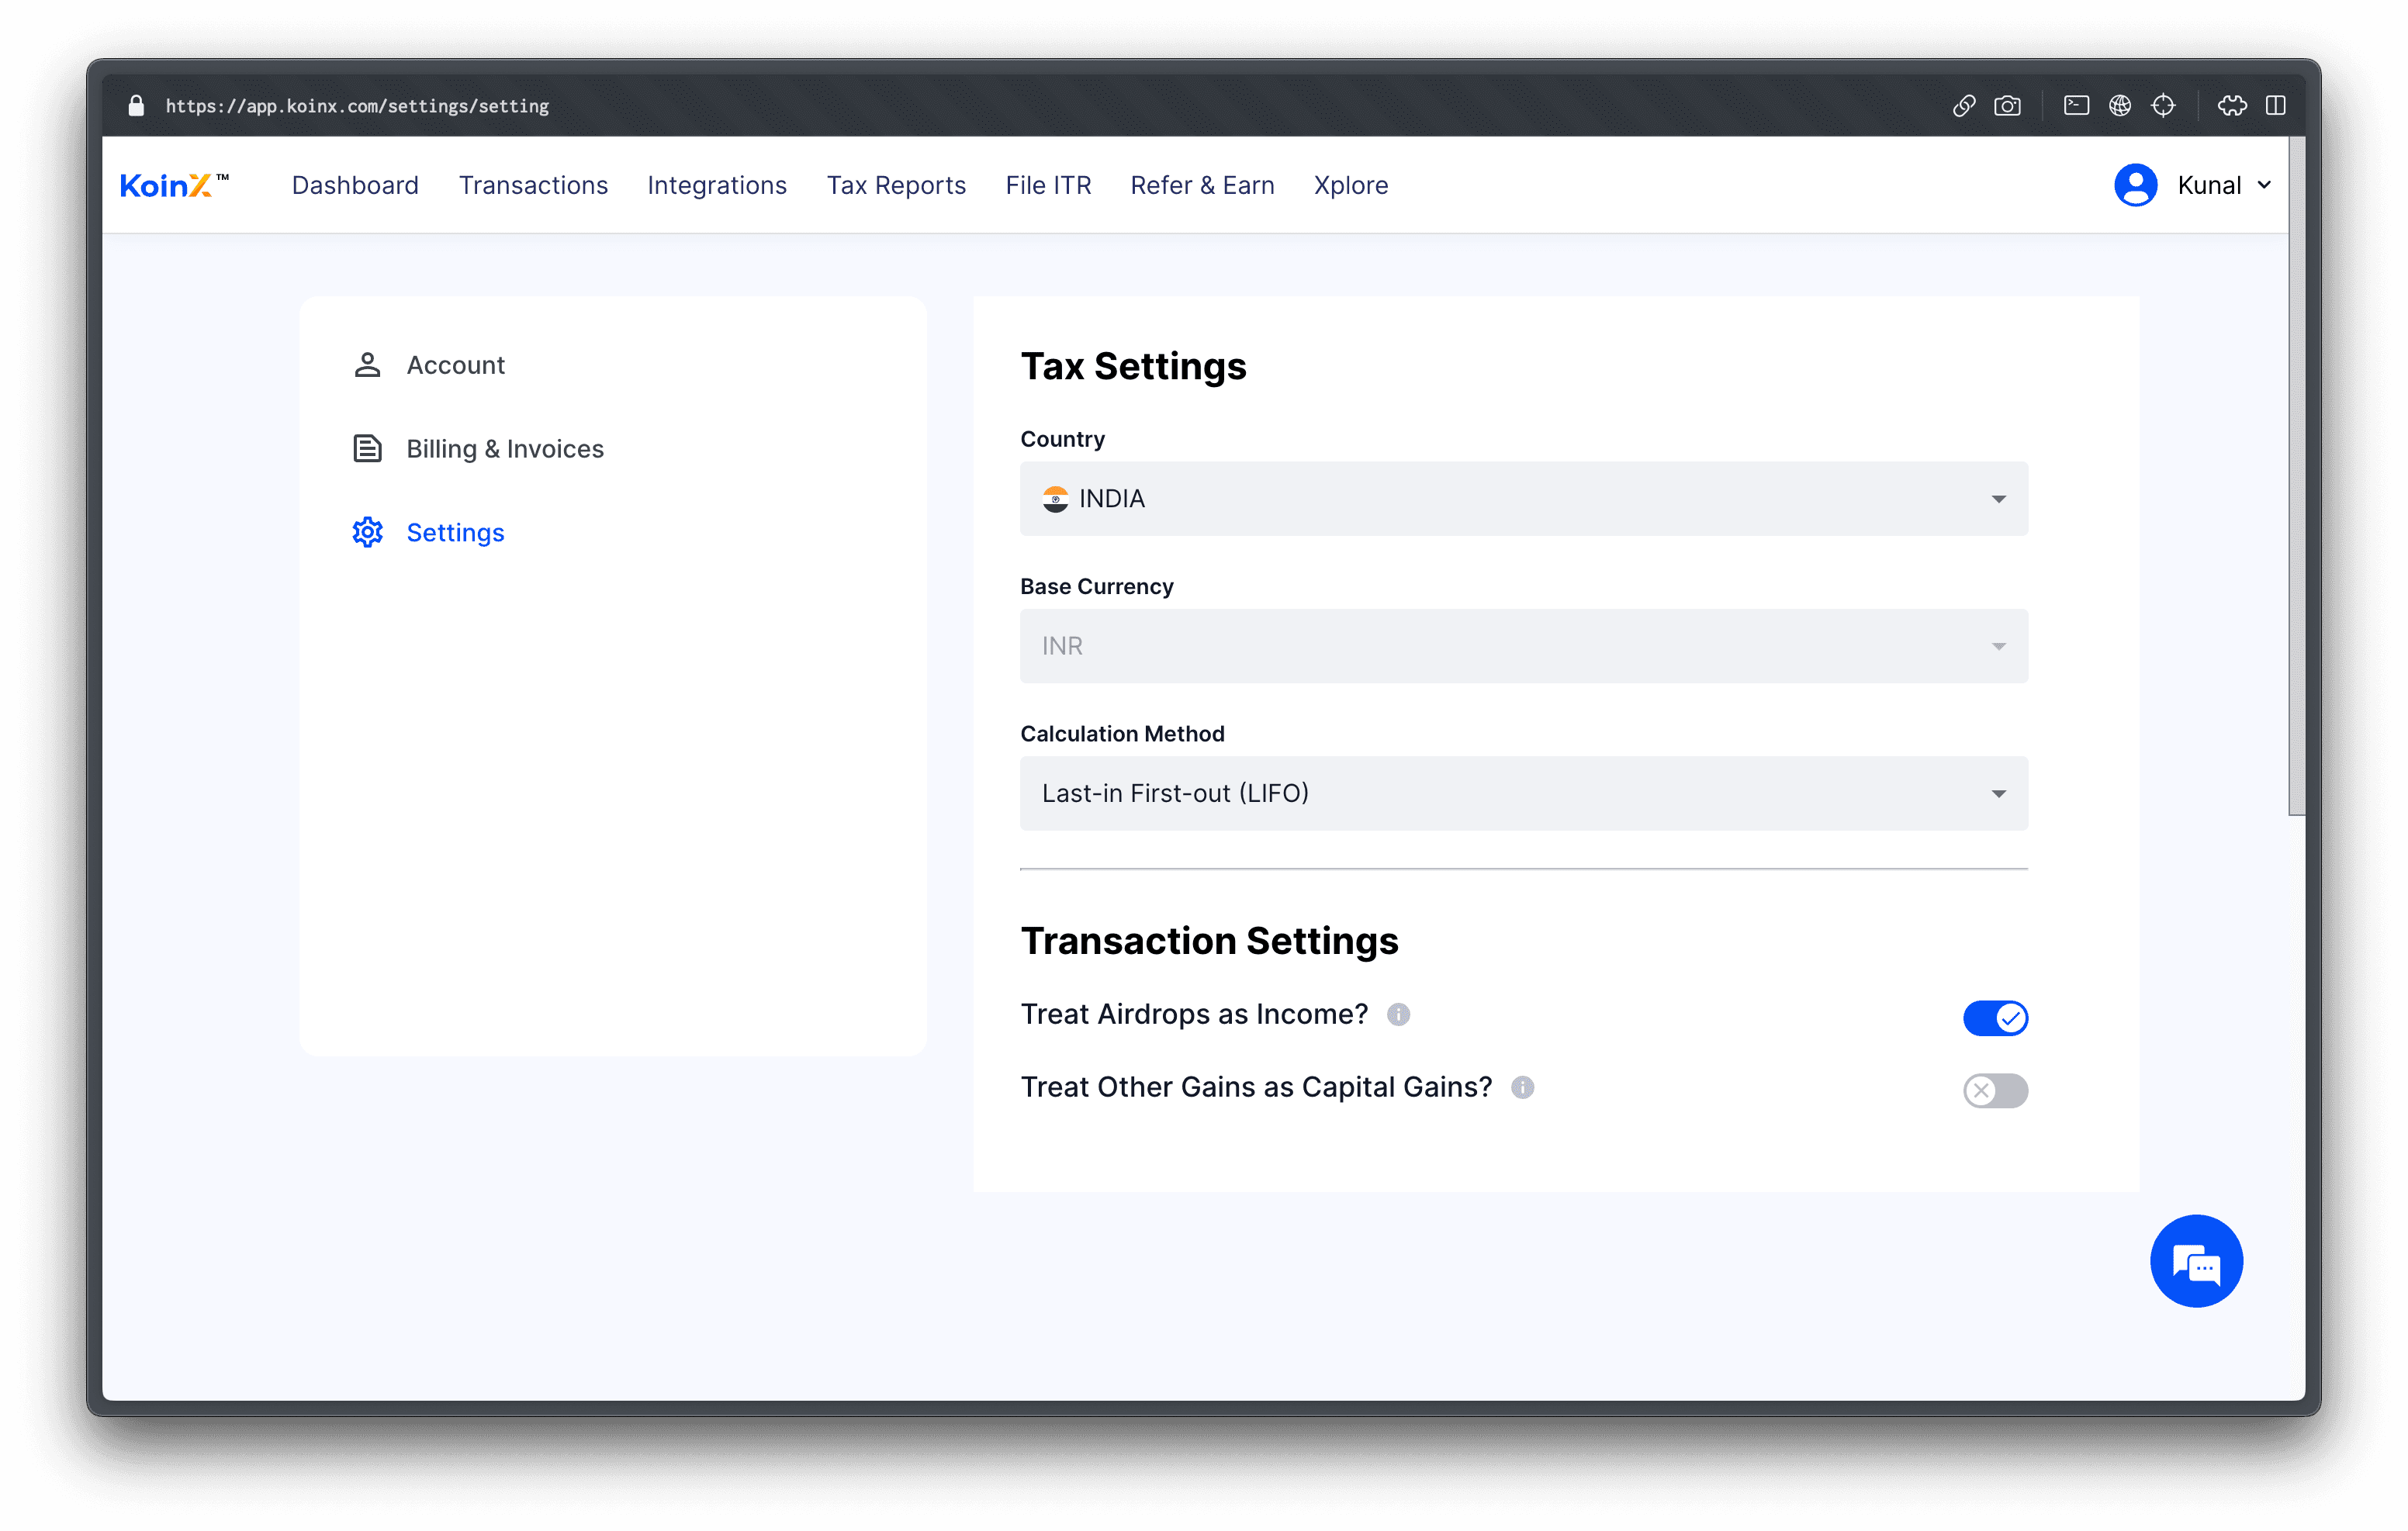Expand the Base Currency INR dropdown

click(2001, 645)
